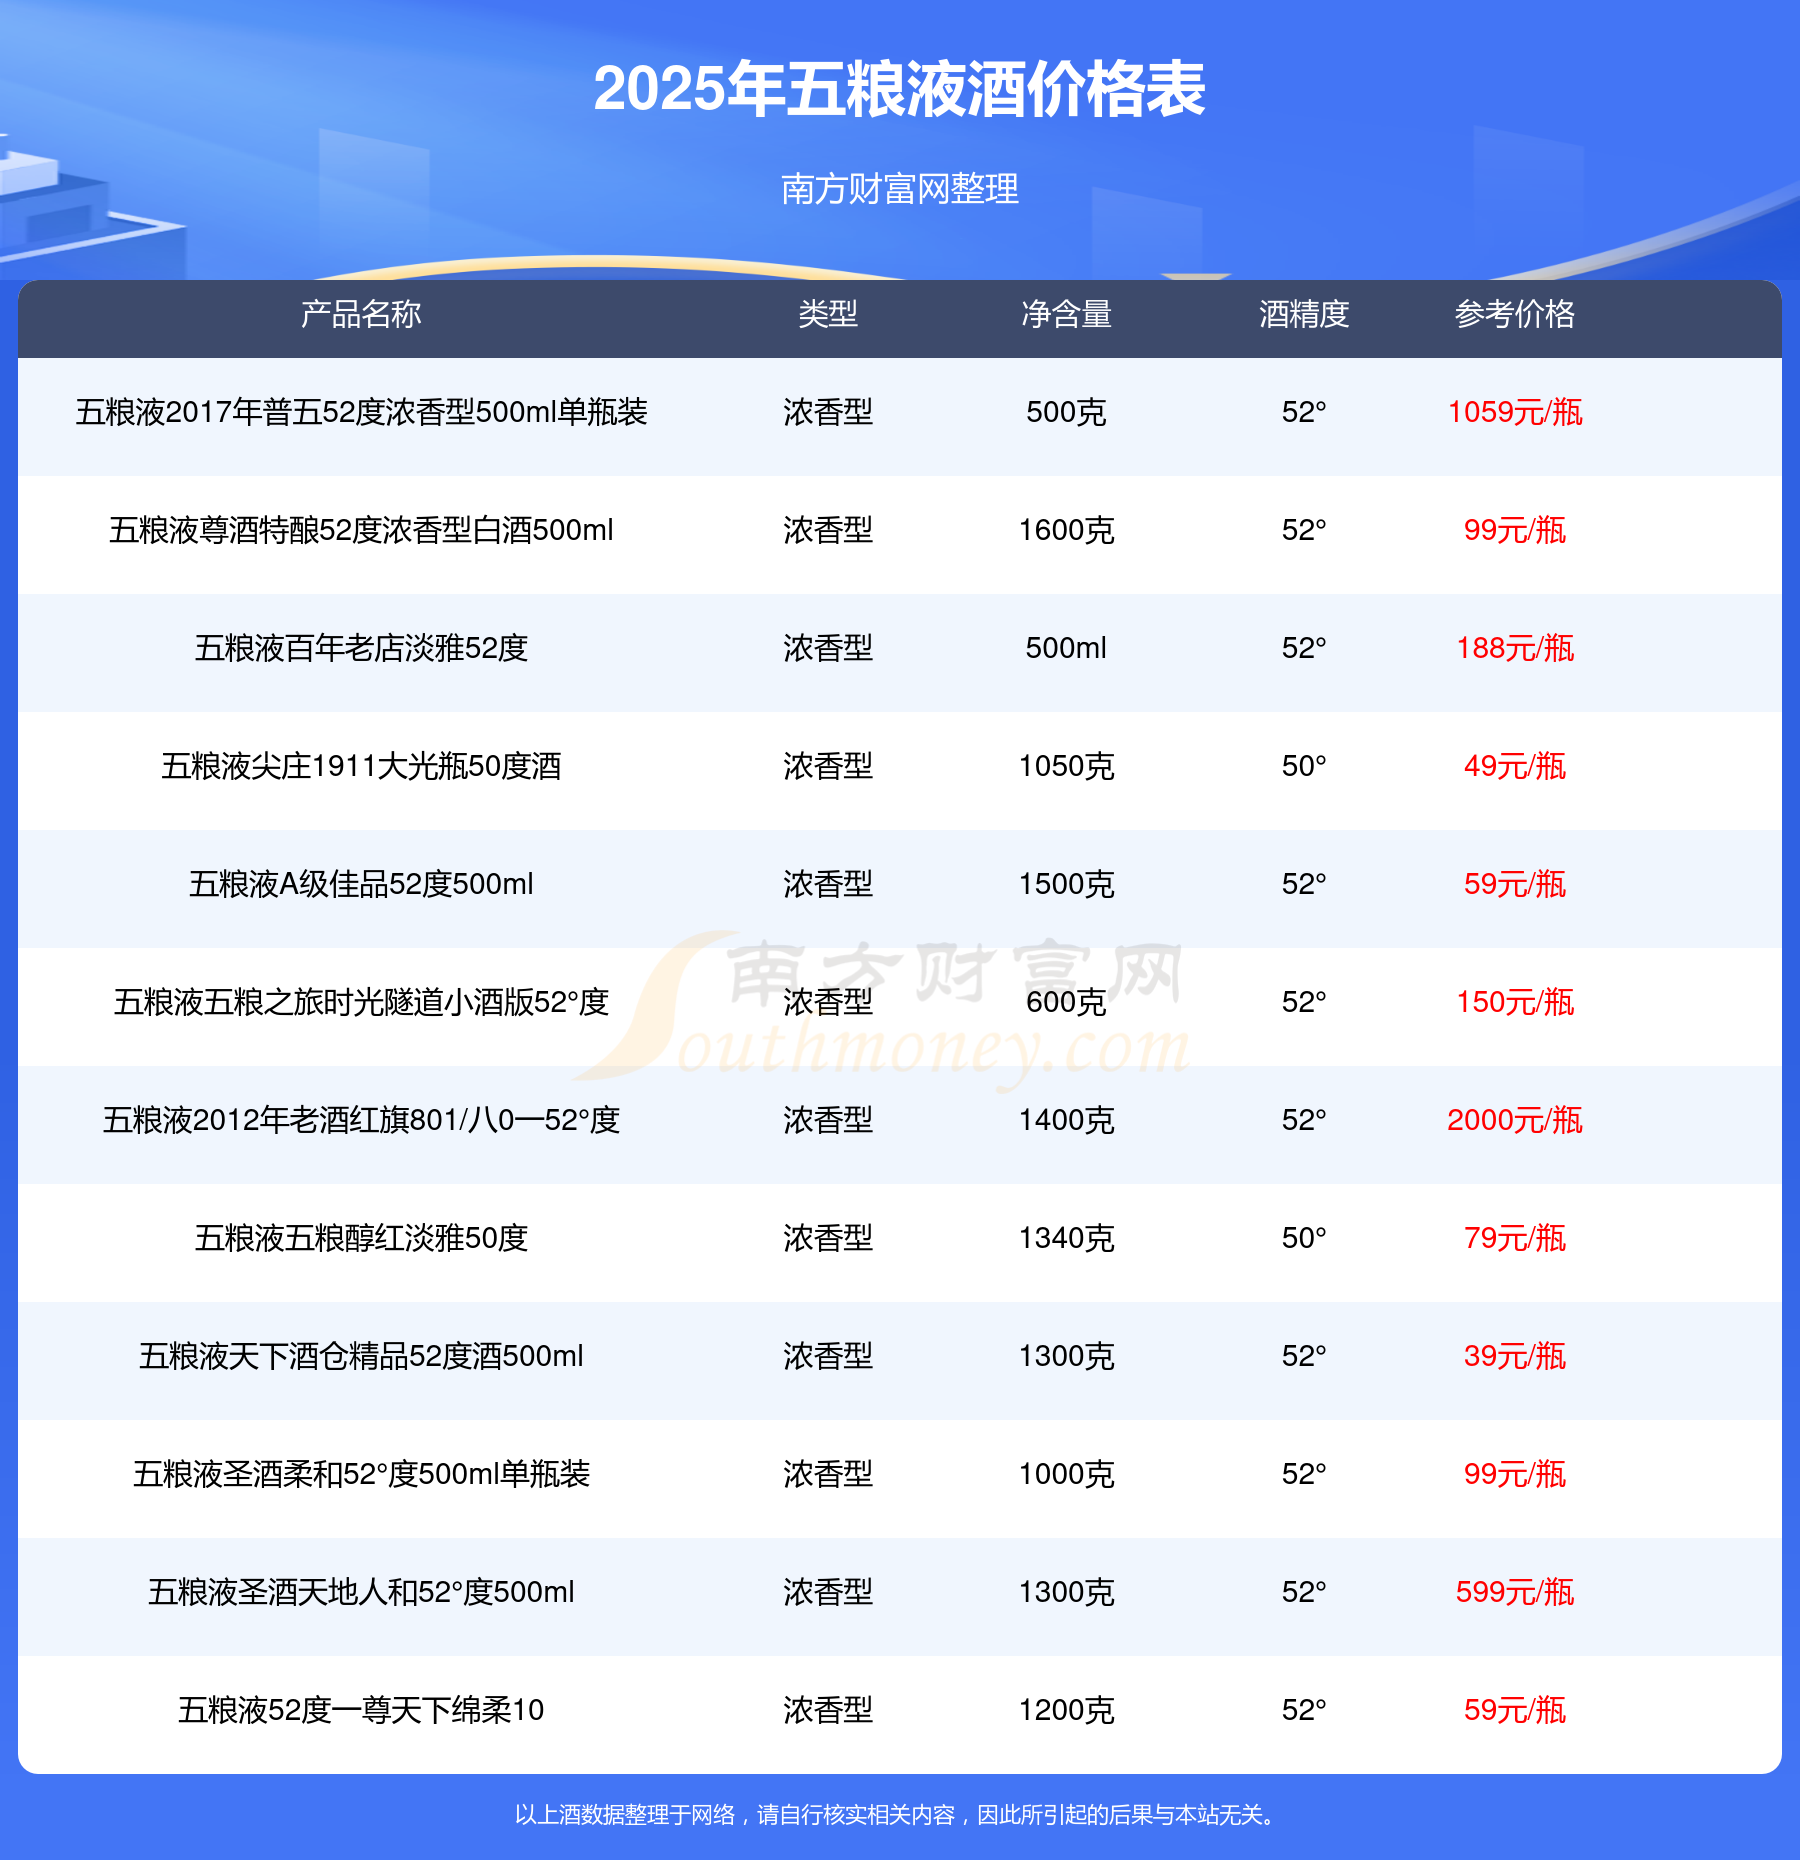Click product name 五粮液天下酒仓精品52度酒500ml
The width and height of the screenshot is (1800, 1860).
(x=361, y=1356)
